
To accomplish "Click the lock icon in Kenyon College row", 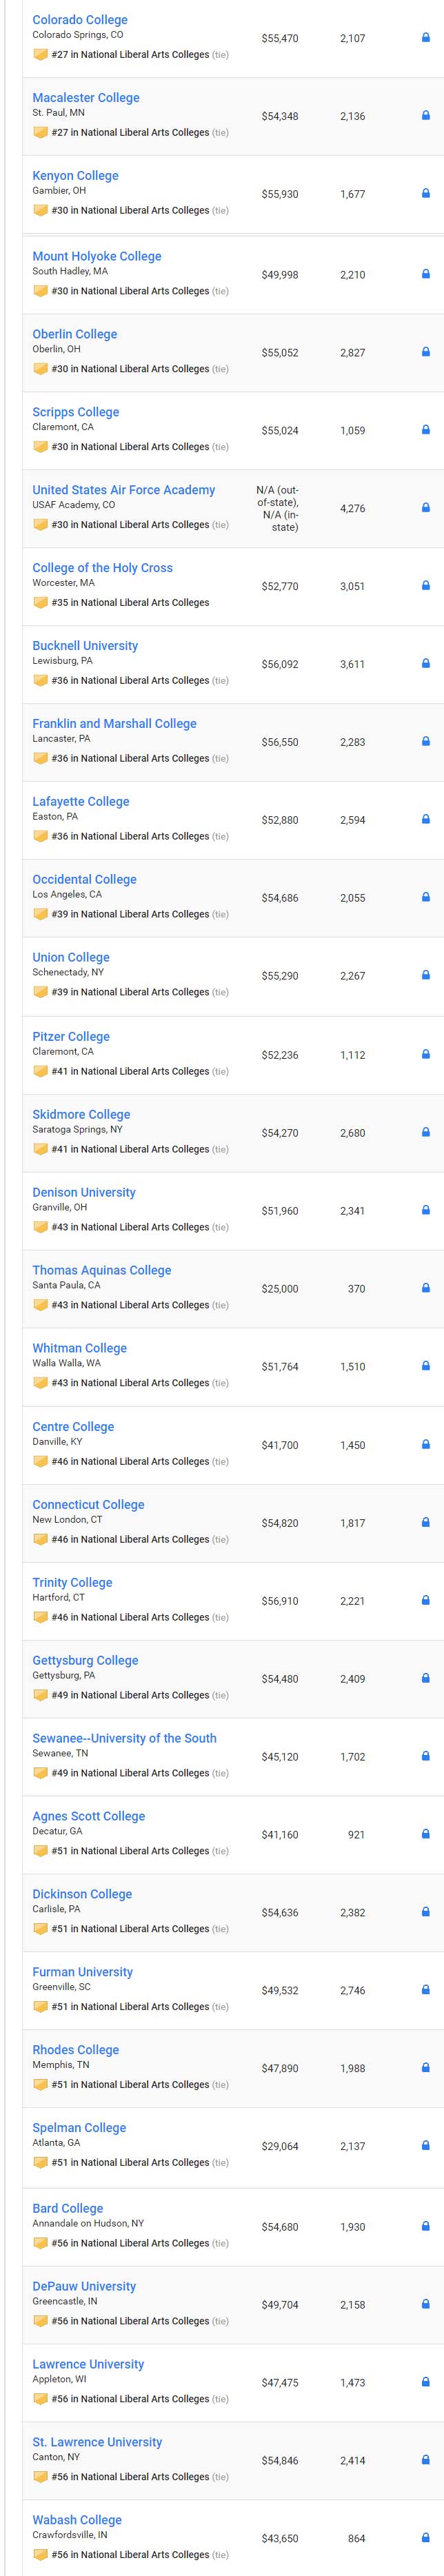I will 426,194.
